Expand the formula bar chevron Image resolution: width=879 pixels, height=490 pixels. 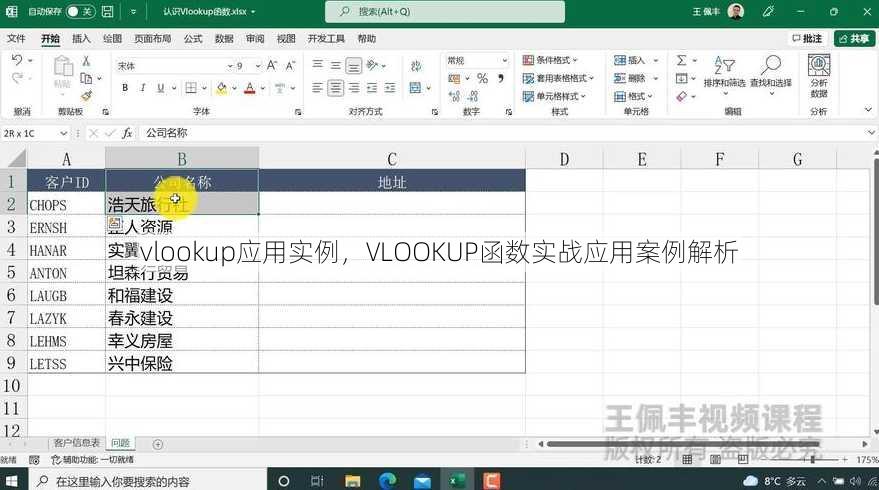871,133
